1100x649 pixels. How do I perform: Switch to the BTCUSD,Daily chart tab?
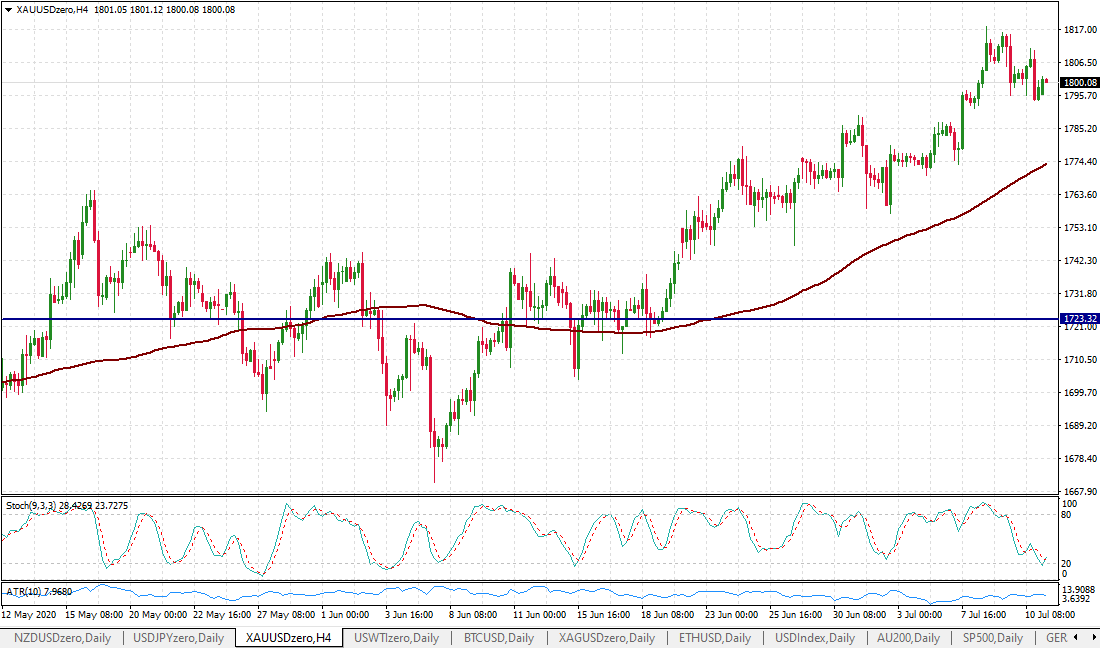497,638
